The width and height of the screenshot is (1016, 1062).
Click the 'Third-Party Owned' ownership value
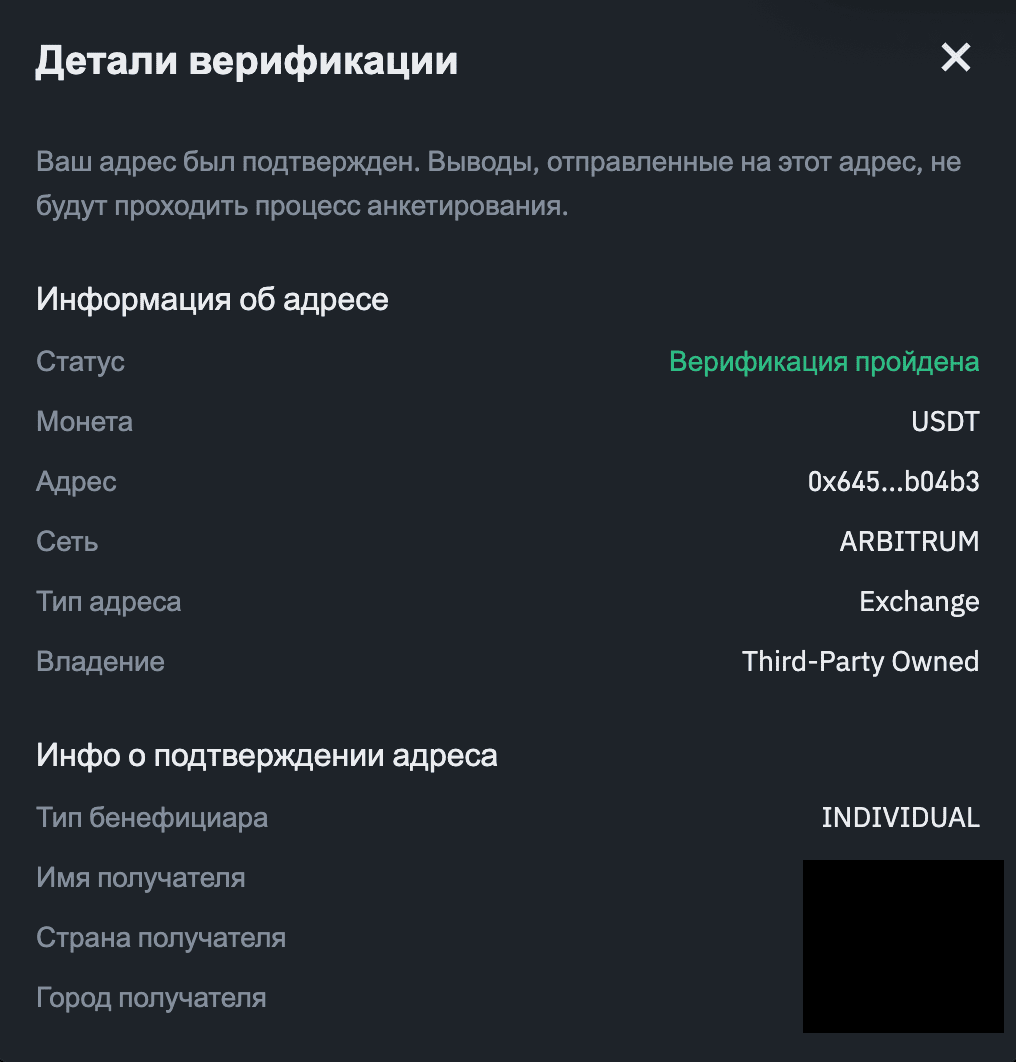[x=860, y=661]
